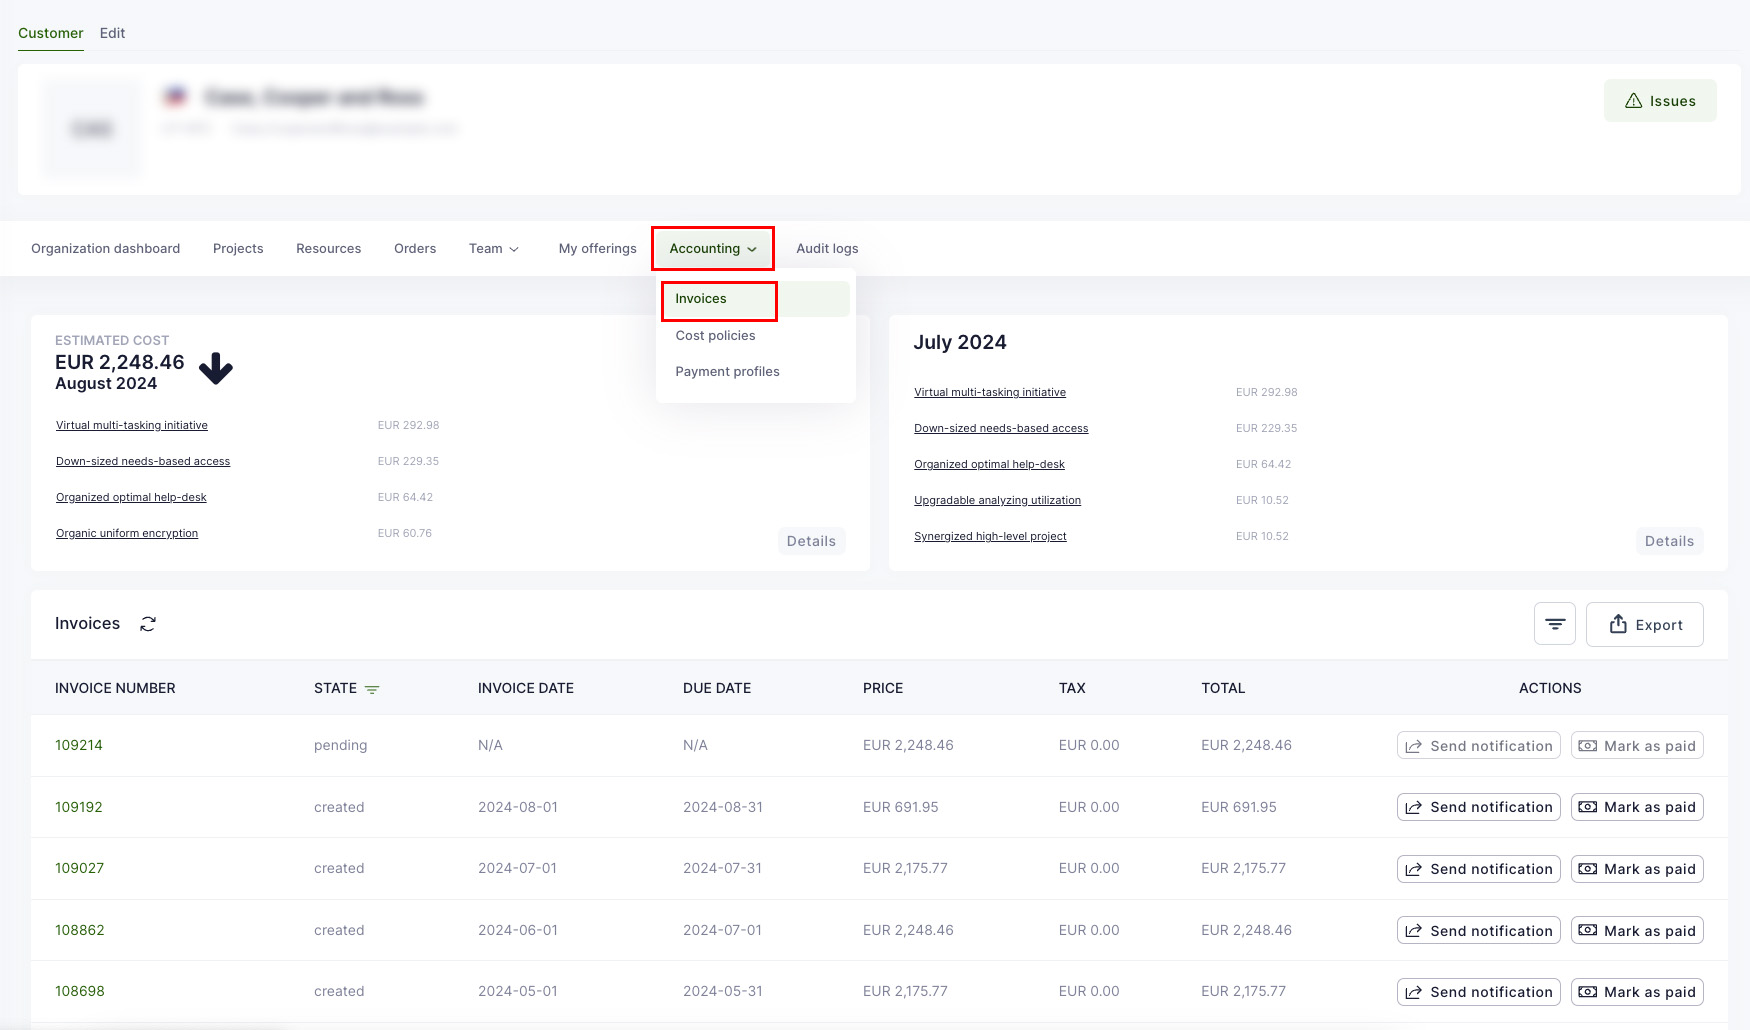
Task: Mark invoice 108698 as paid
Action: click(x=1636, y=992)
